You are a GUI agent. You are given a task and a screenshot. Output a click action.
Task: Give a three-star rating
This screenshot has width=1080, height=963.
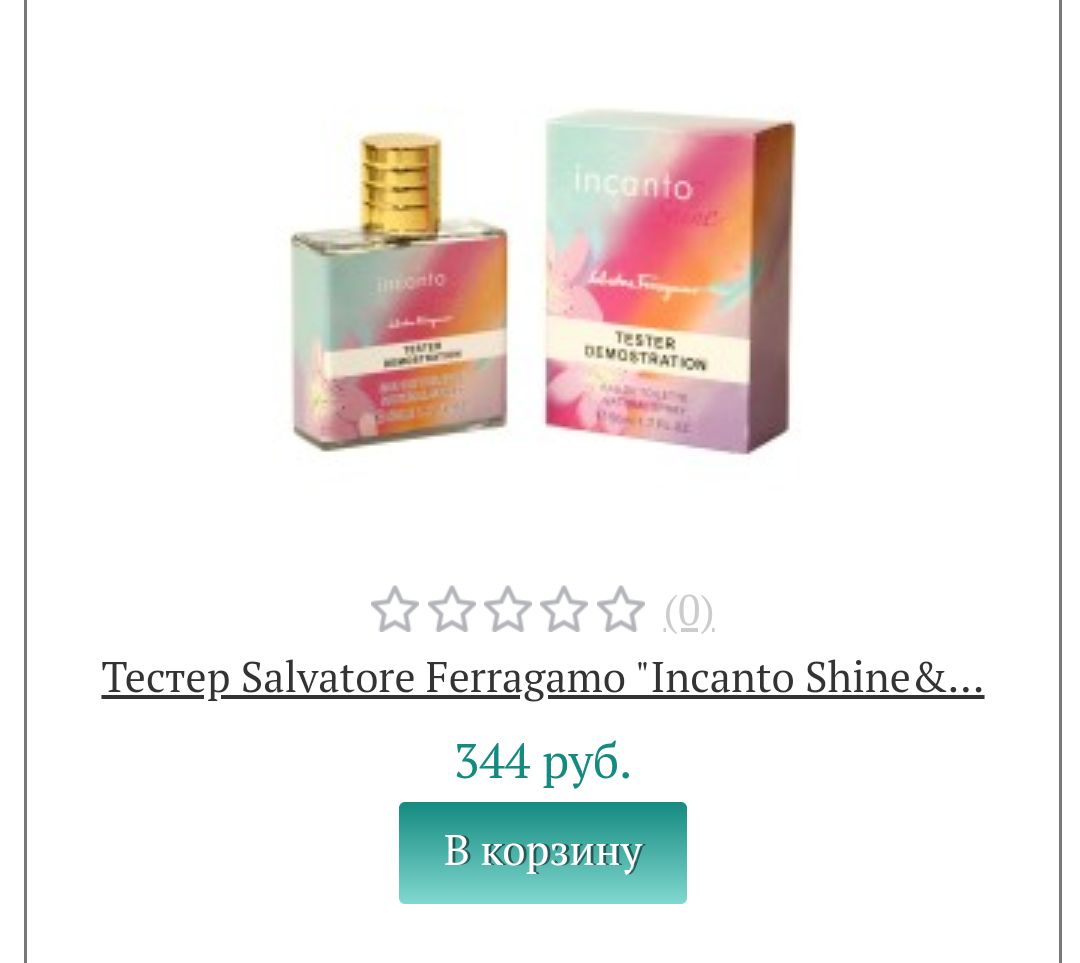tap(508, 609)
